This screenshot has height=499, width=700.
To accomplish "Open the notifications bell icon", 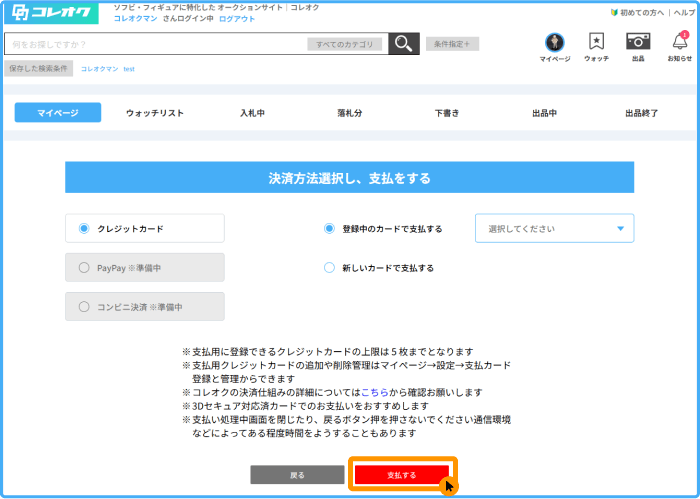I will 680,42.
